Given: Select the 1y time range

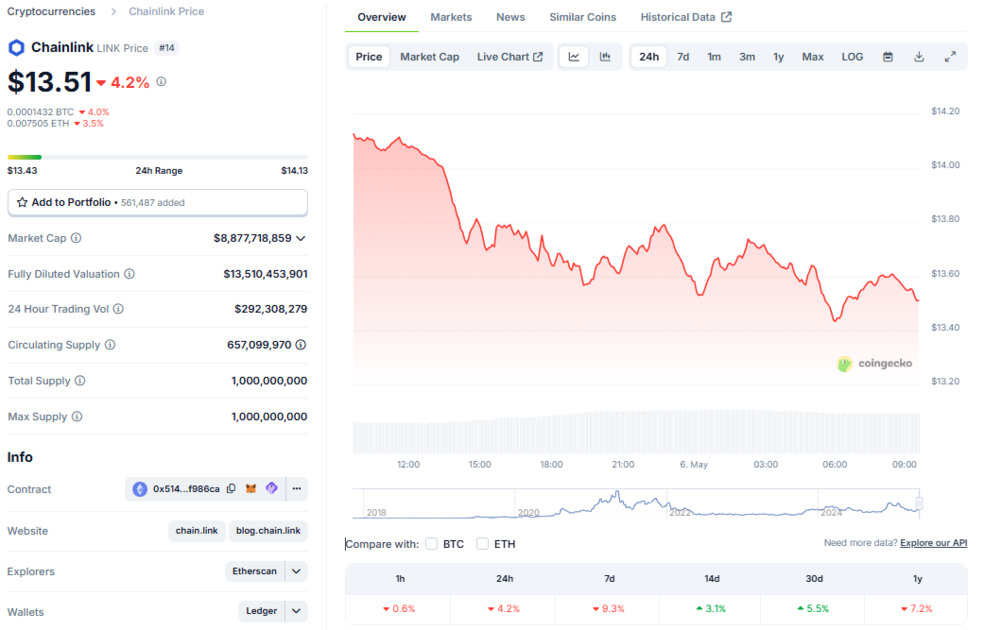Looking at the screenshot, I should pyautogui.click(x=779, y=56).
